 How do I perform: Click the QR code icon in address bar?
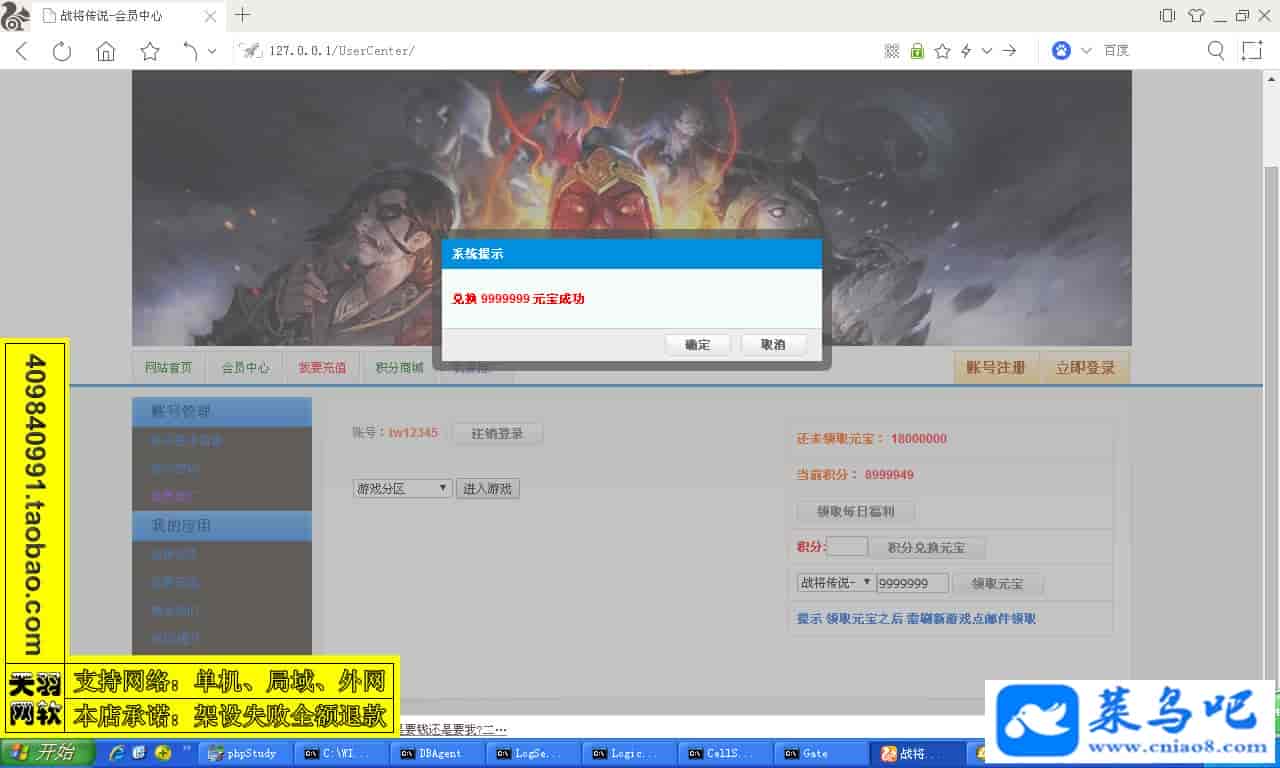tap(892, 51)
